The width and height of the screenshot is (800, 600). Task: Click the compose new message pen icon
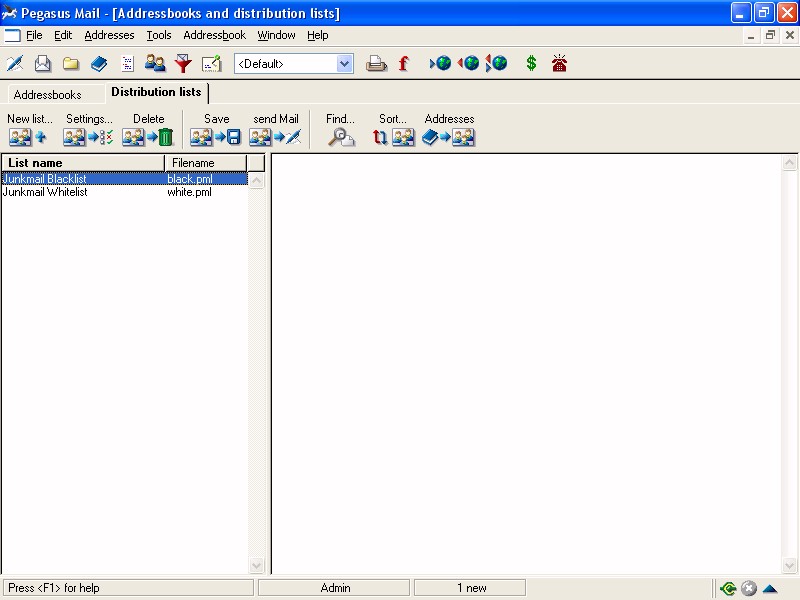pyautogui.click(x=15, y=64)
